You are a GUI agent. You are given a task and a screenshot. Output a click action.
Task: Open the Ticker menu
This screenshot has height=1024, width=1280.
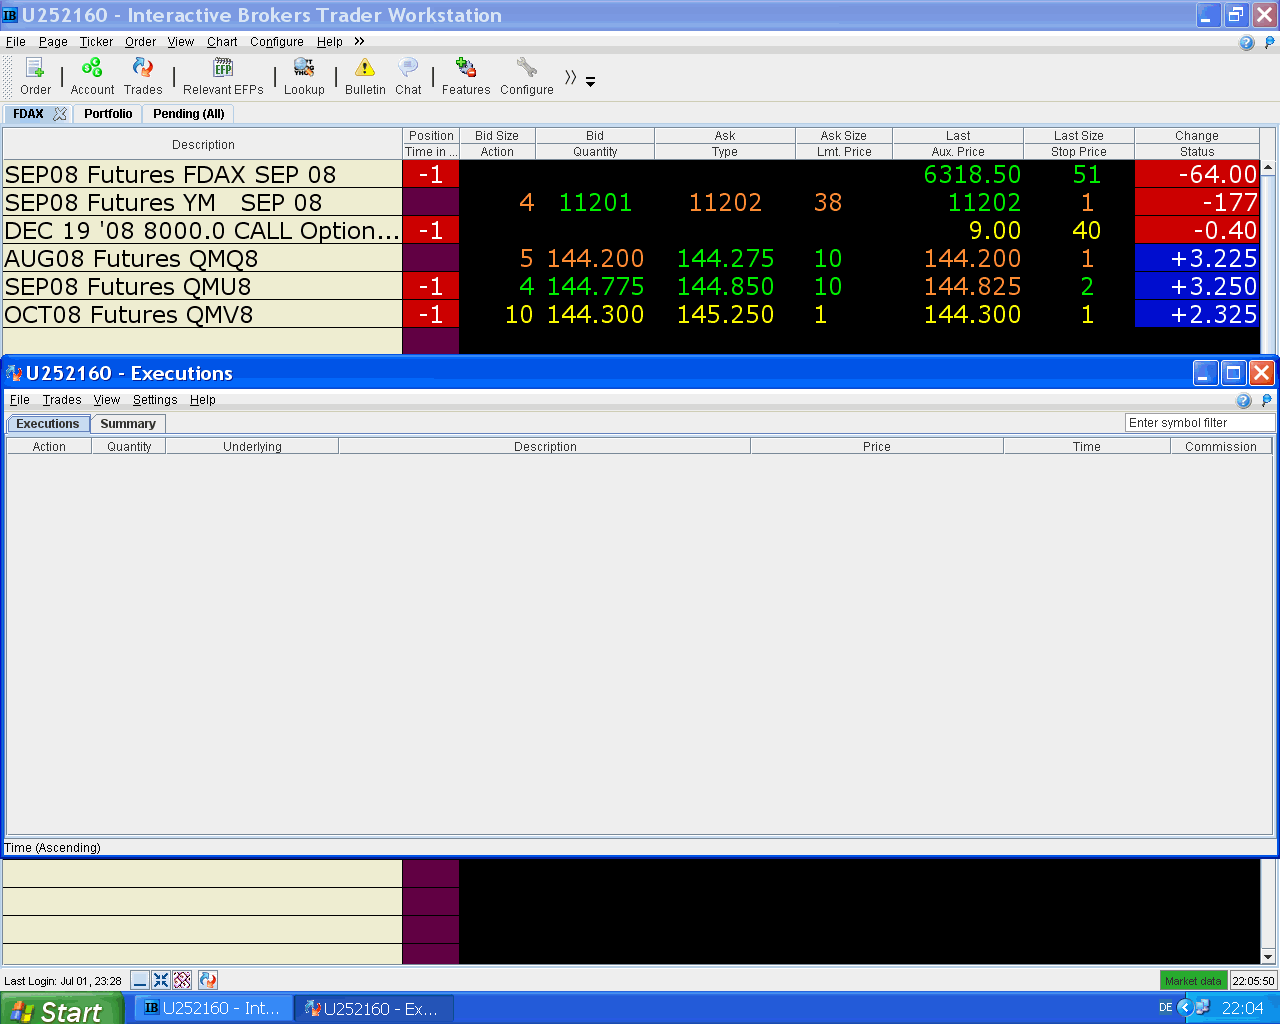pos(96,42)
